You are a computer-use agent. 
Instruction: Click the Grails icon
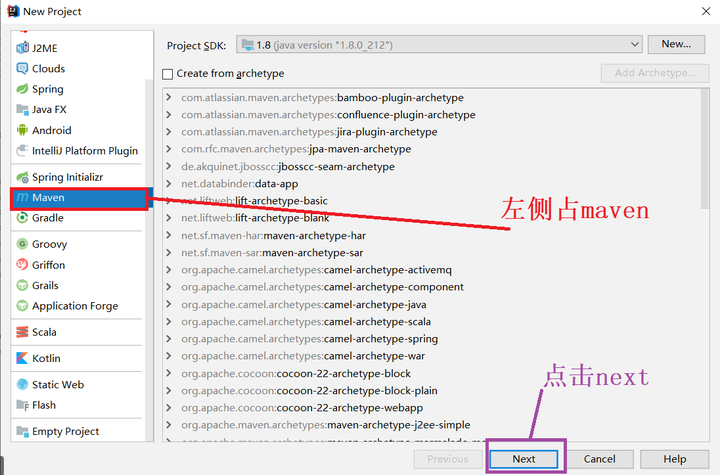click(x=22, y=285)
